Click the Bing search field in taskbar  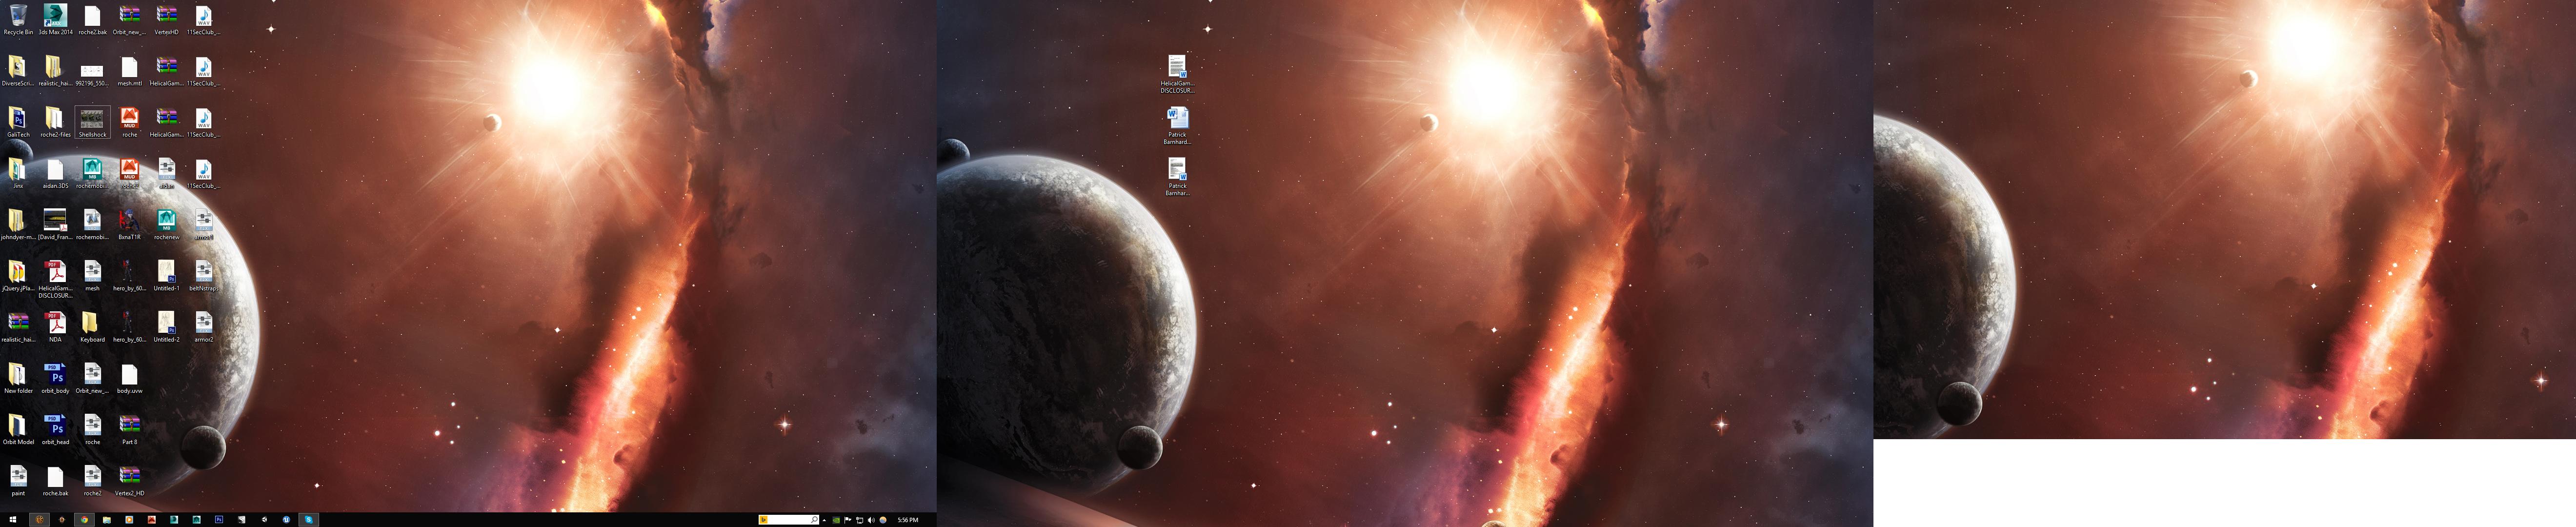pyautogui.click(x=789, y=520)
